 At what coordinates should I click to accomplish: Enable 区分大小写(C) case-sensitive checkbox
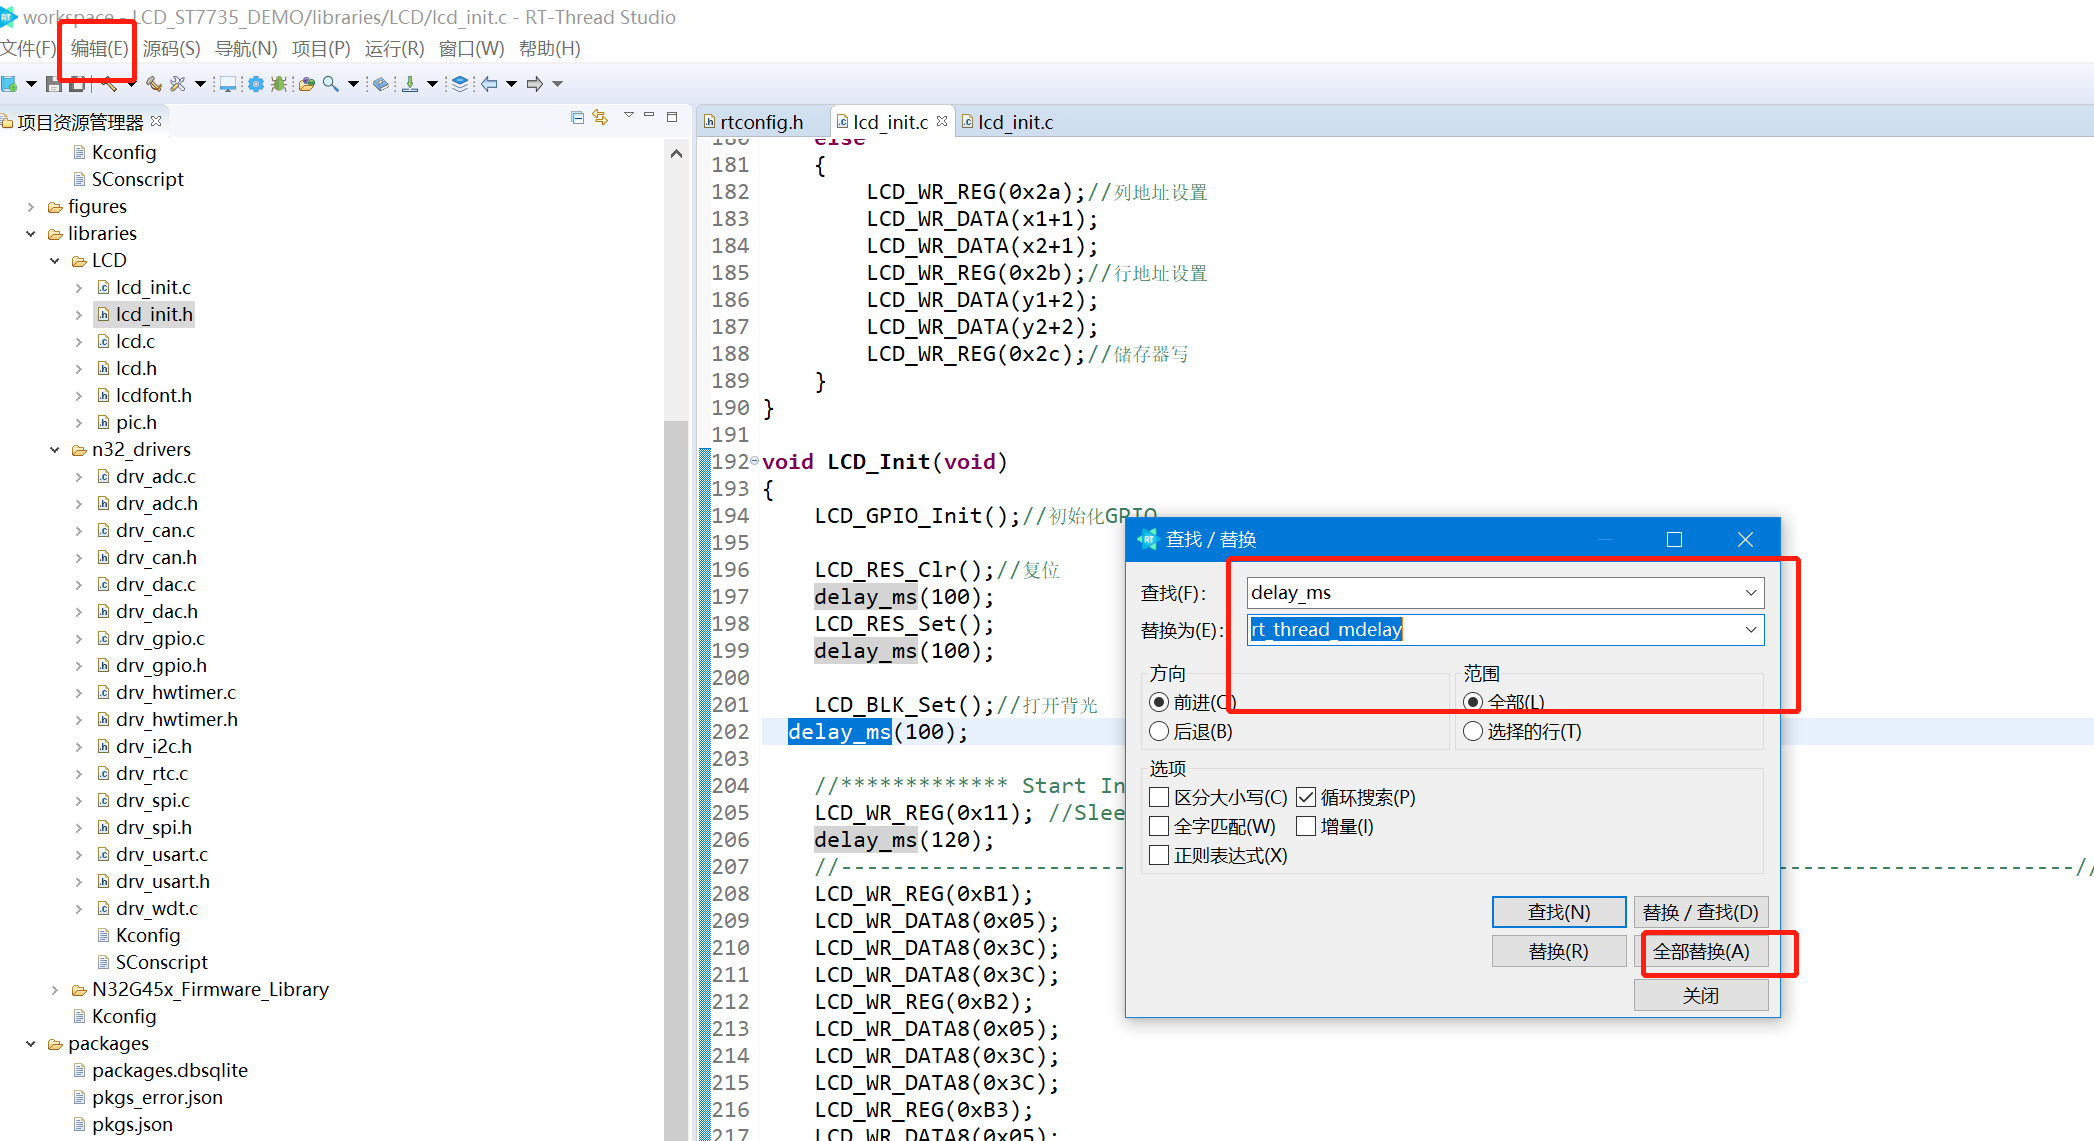click(x=1159, y=797)
